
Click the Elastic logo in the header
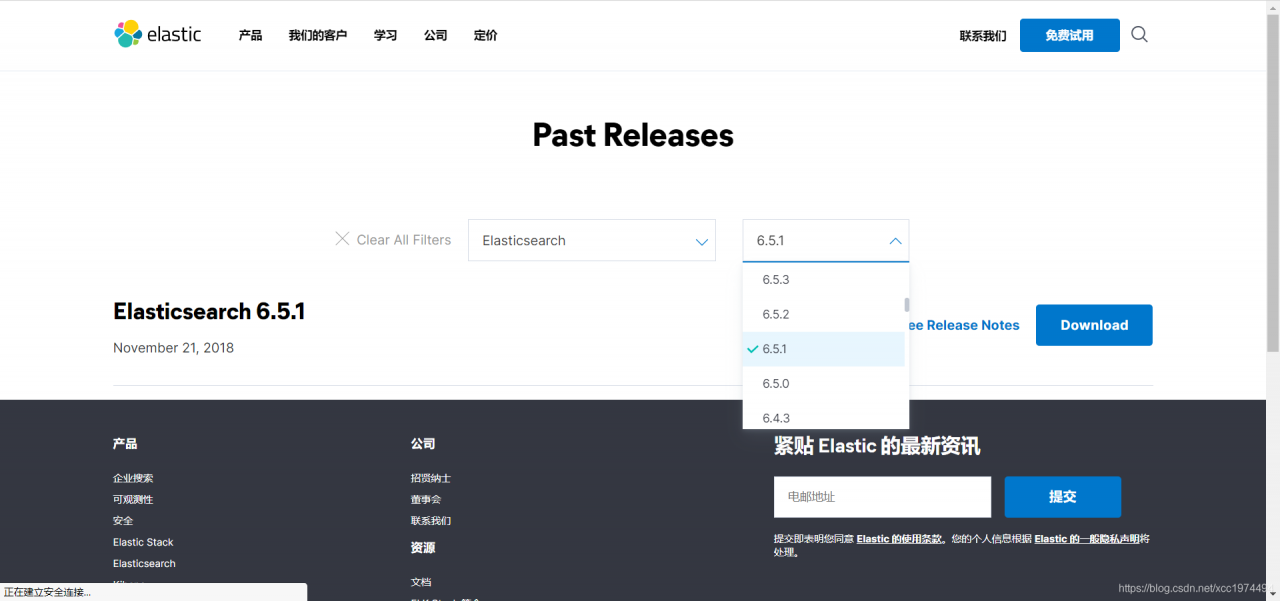(157, 34)
